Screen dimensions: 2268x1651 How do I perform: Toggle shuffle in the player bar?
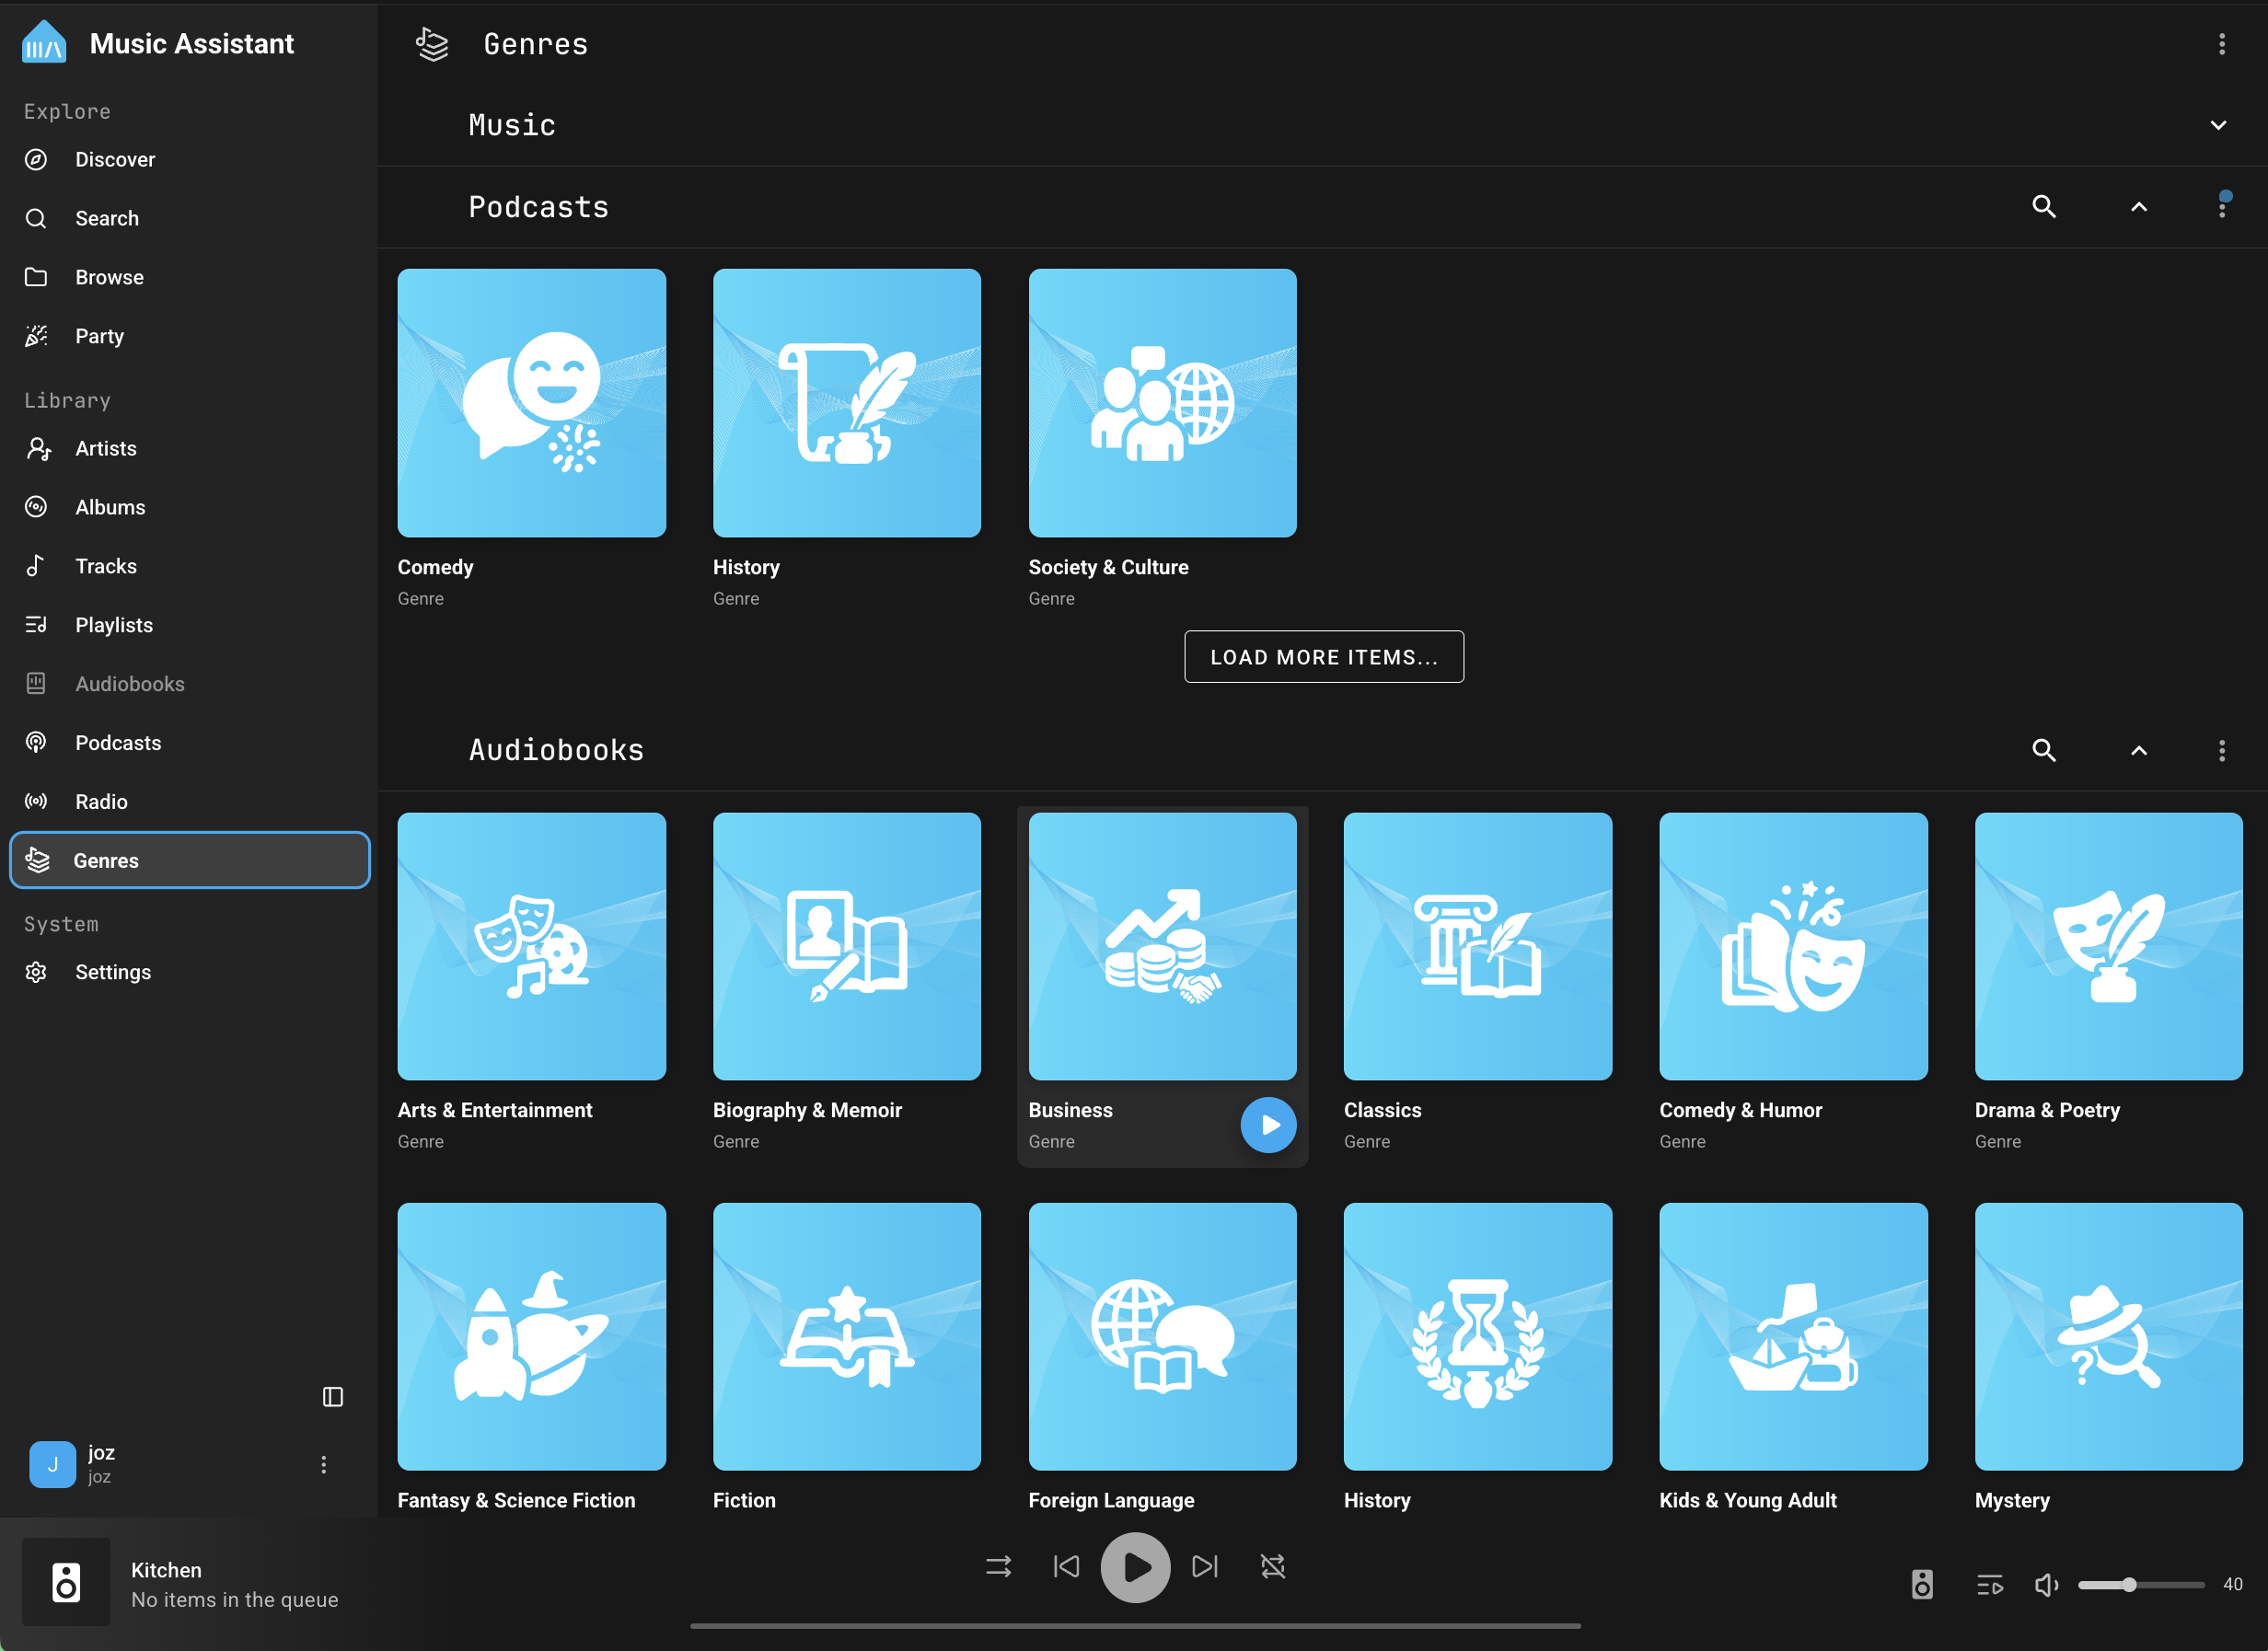click(x=998, y=1566)
